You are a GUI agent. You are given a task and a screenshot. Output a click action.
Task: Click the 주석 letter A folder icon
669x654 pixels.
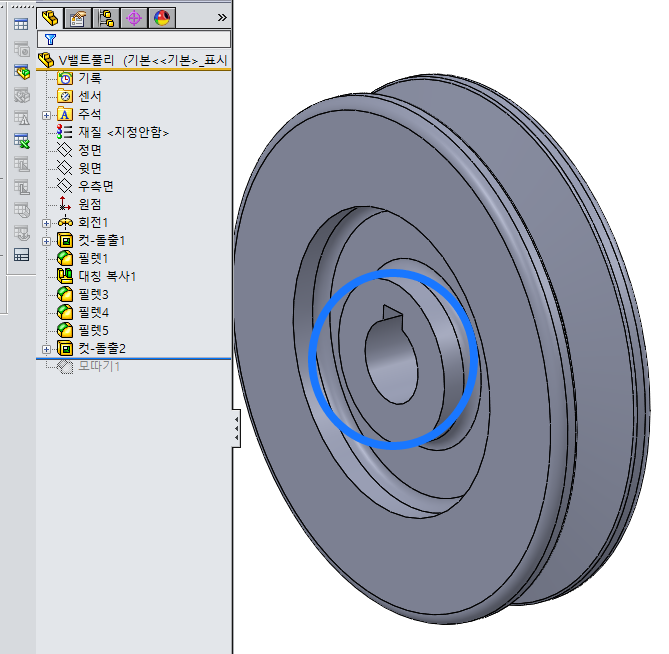[x=65, y=114]
